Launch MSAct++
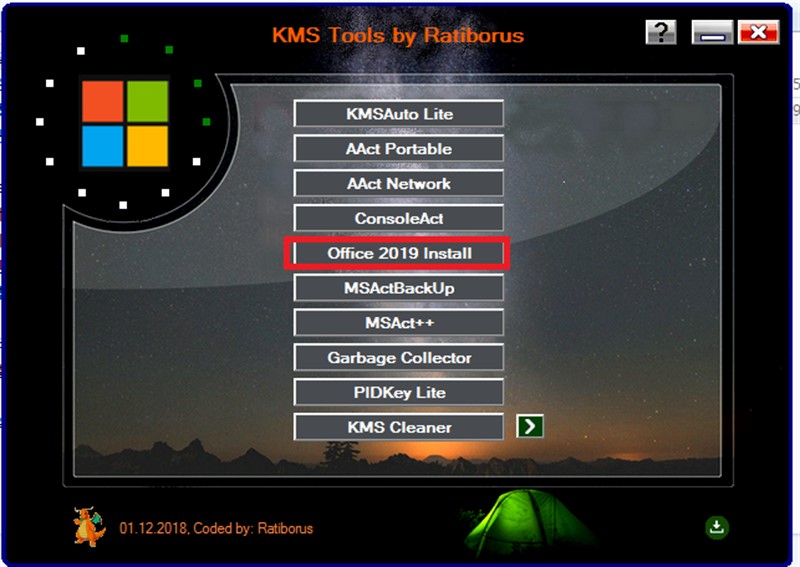 click(399, 323)
